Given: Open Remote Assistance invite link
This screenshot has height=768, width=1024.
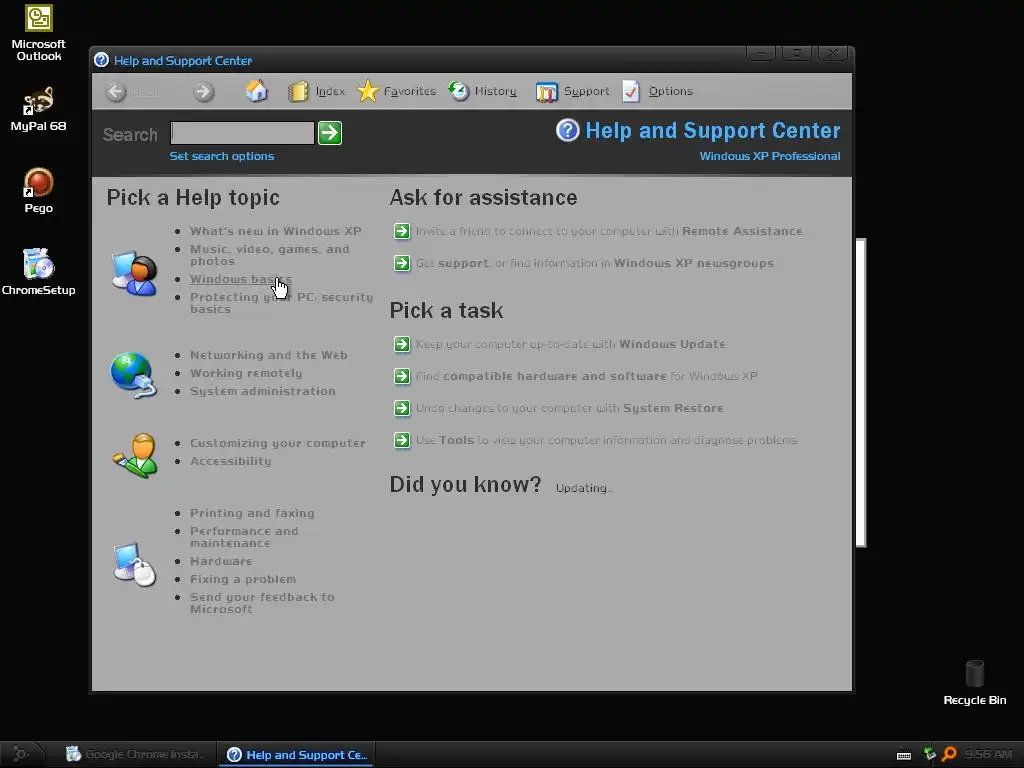Looking at the screenshot, I should tap(609, 231).
